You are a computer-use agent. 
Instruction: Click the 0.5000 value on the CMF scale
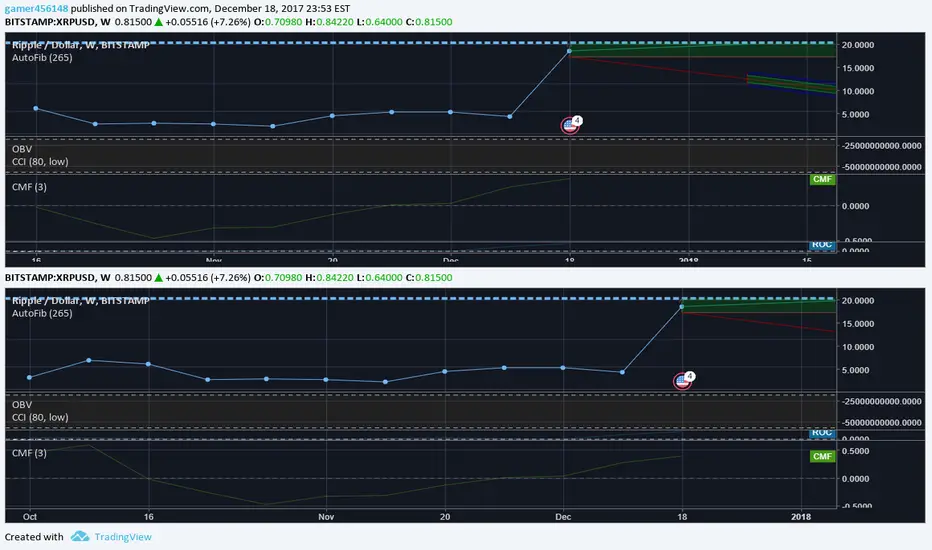click(x=855, y=451)
